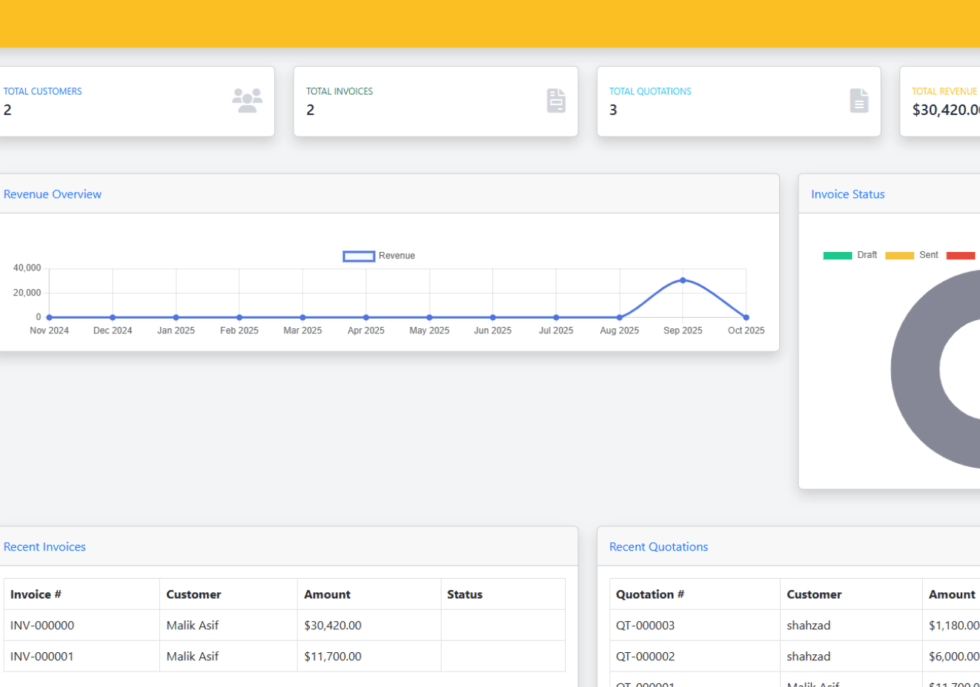The height and width of the screenshot is (687, 980).
Task: Click the red legend swatch in Invoice Status
Action: pyautogui.click(x=960, y=255)
